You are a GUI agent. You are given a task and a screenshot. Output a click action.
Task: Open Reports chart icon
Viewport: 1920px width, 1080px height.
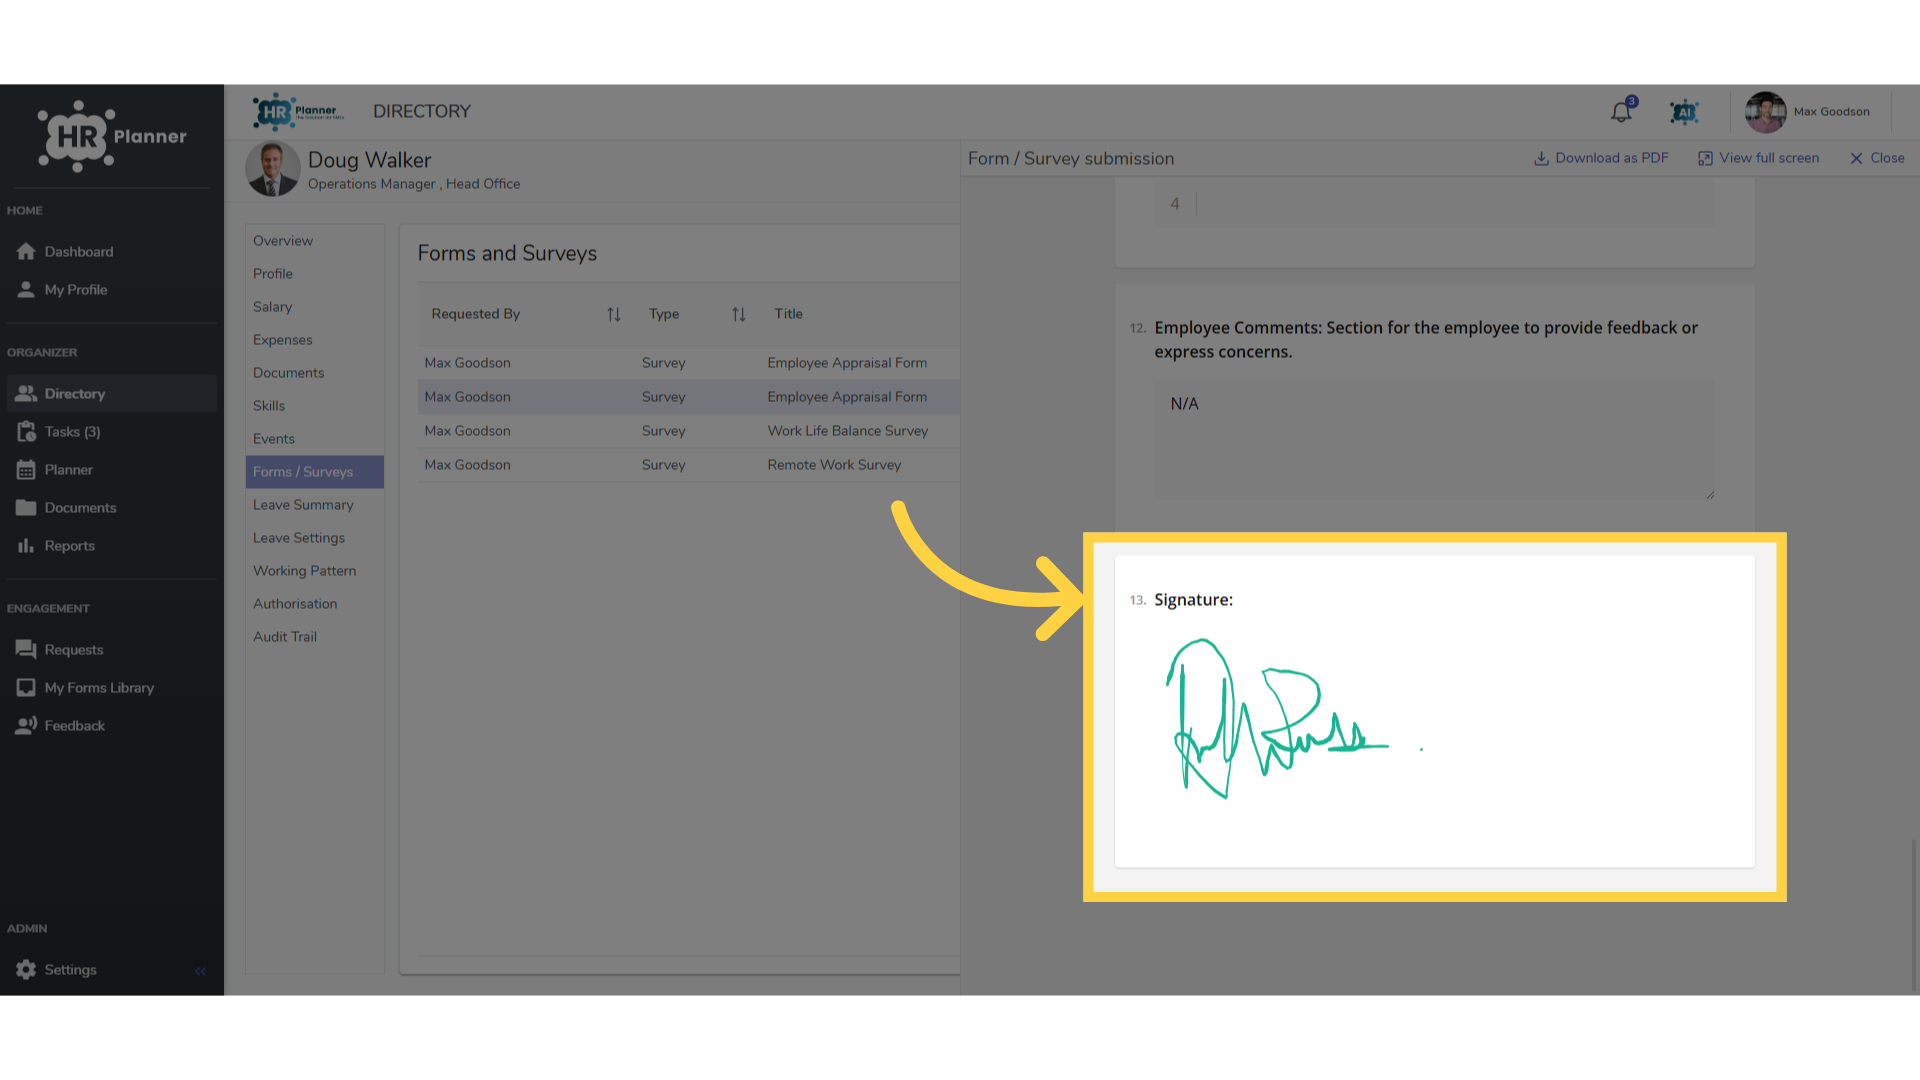tap(26, 546)
